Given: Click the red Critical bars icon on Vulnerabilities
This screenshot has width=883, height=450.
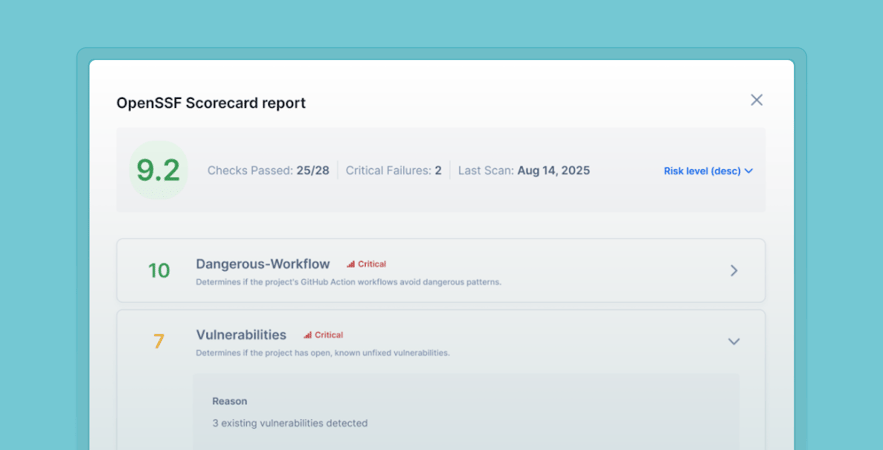Looking at the screenshot, I should tap(308, 336).
